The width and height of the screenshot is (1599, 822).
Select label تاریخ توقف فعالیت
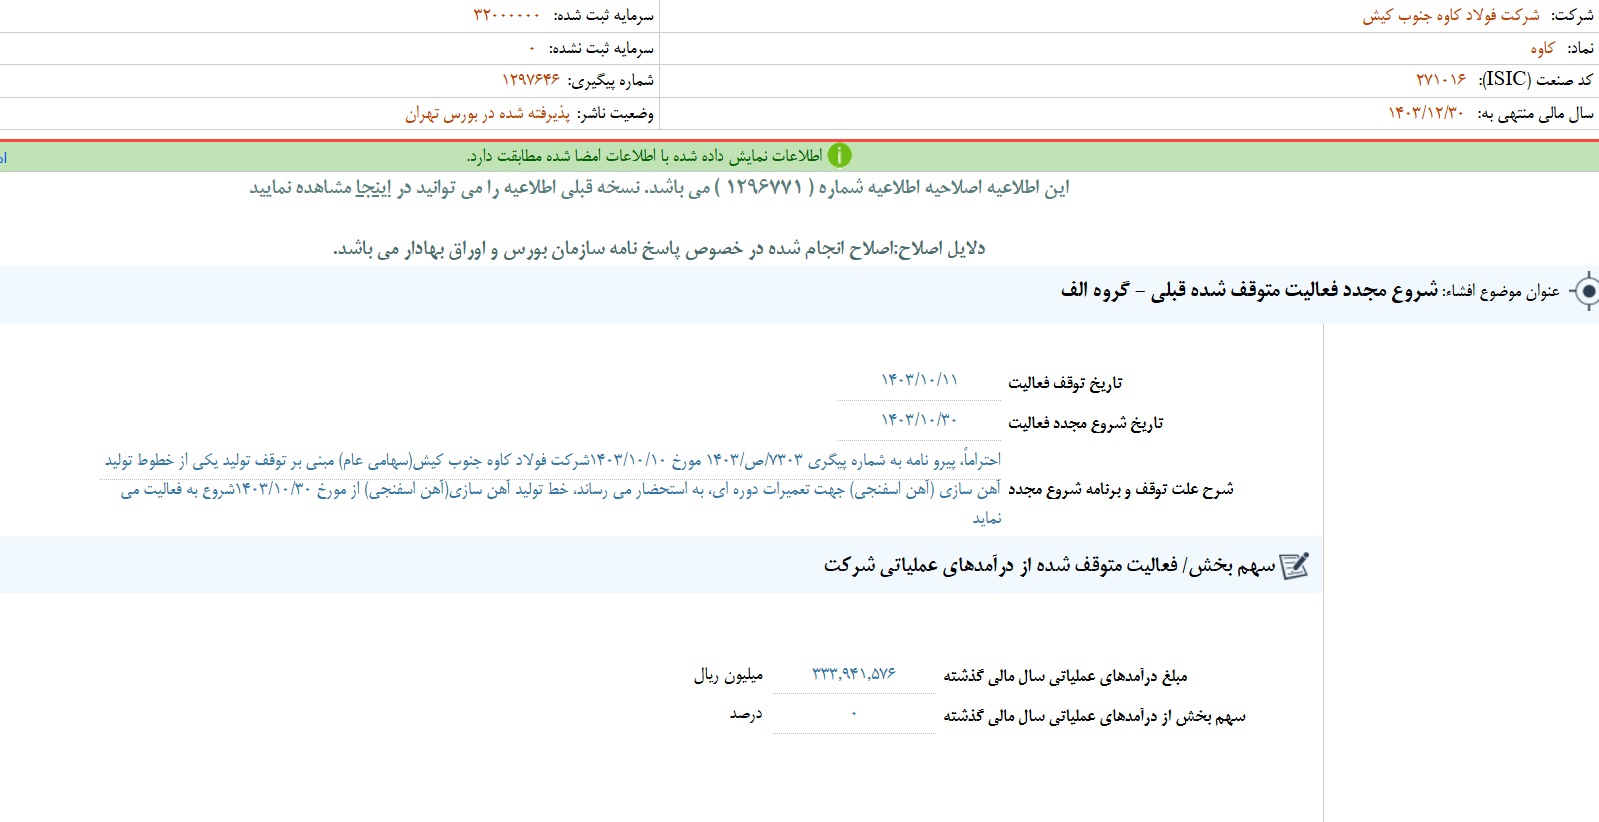(x=1065, y=383)
